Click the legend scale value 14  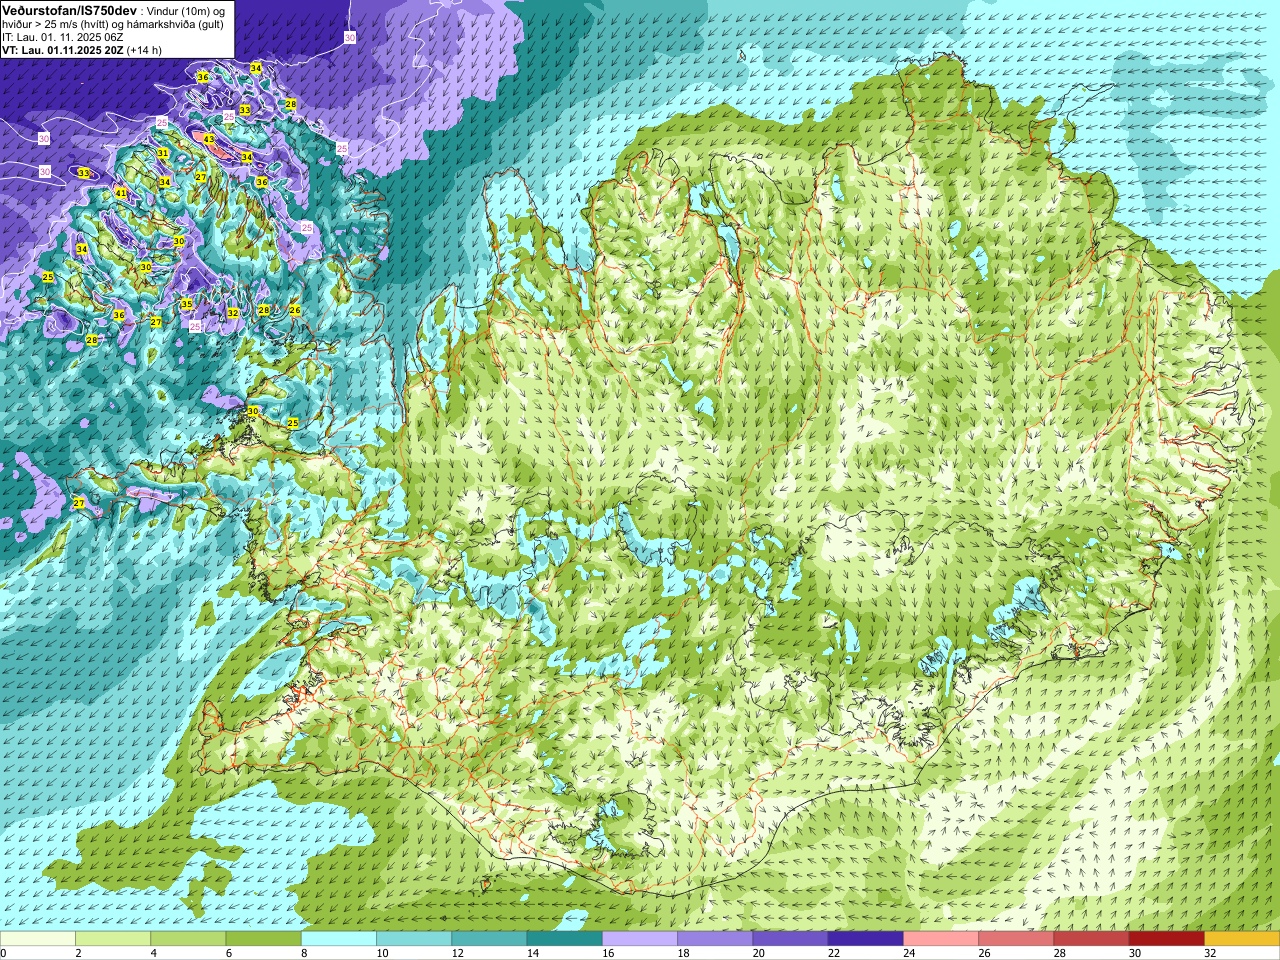tap(532, 953)
